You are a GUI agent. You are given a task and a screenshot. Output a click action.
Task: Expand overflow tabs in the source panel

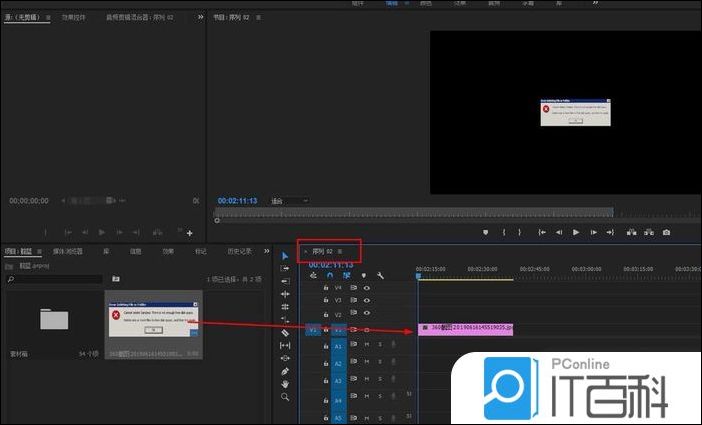[200, 17]
